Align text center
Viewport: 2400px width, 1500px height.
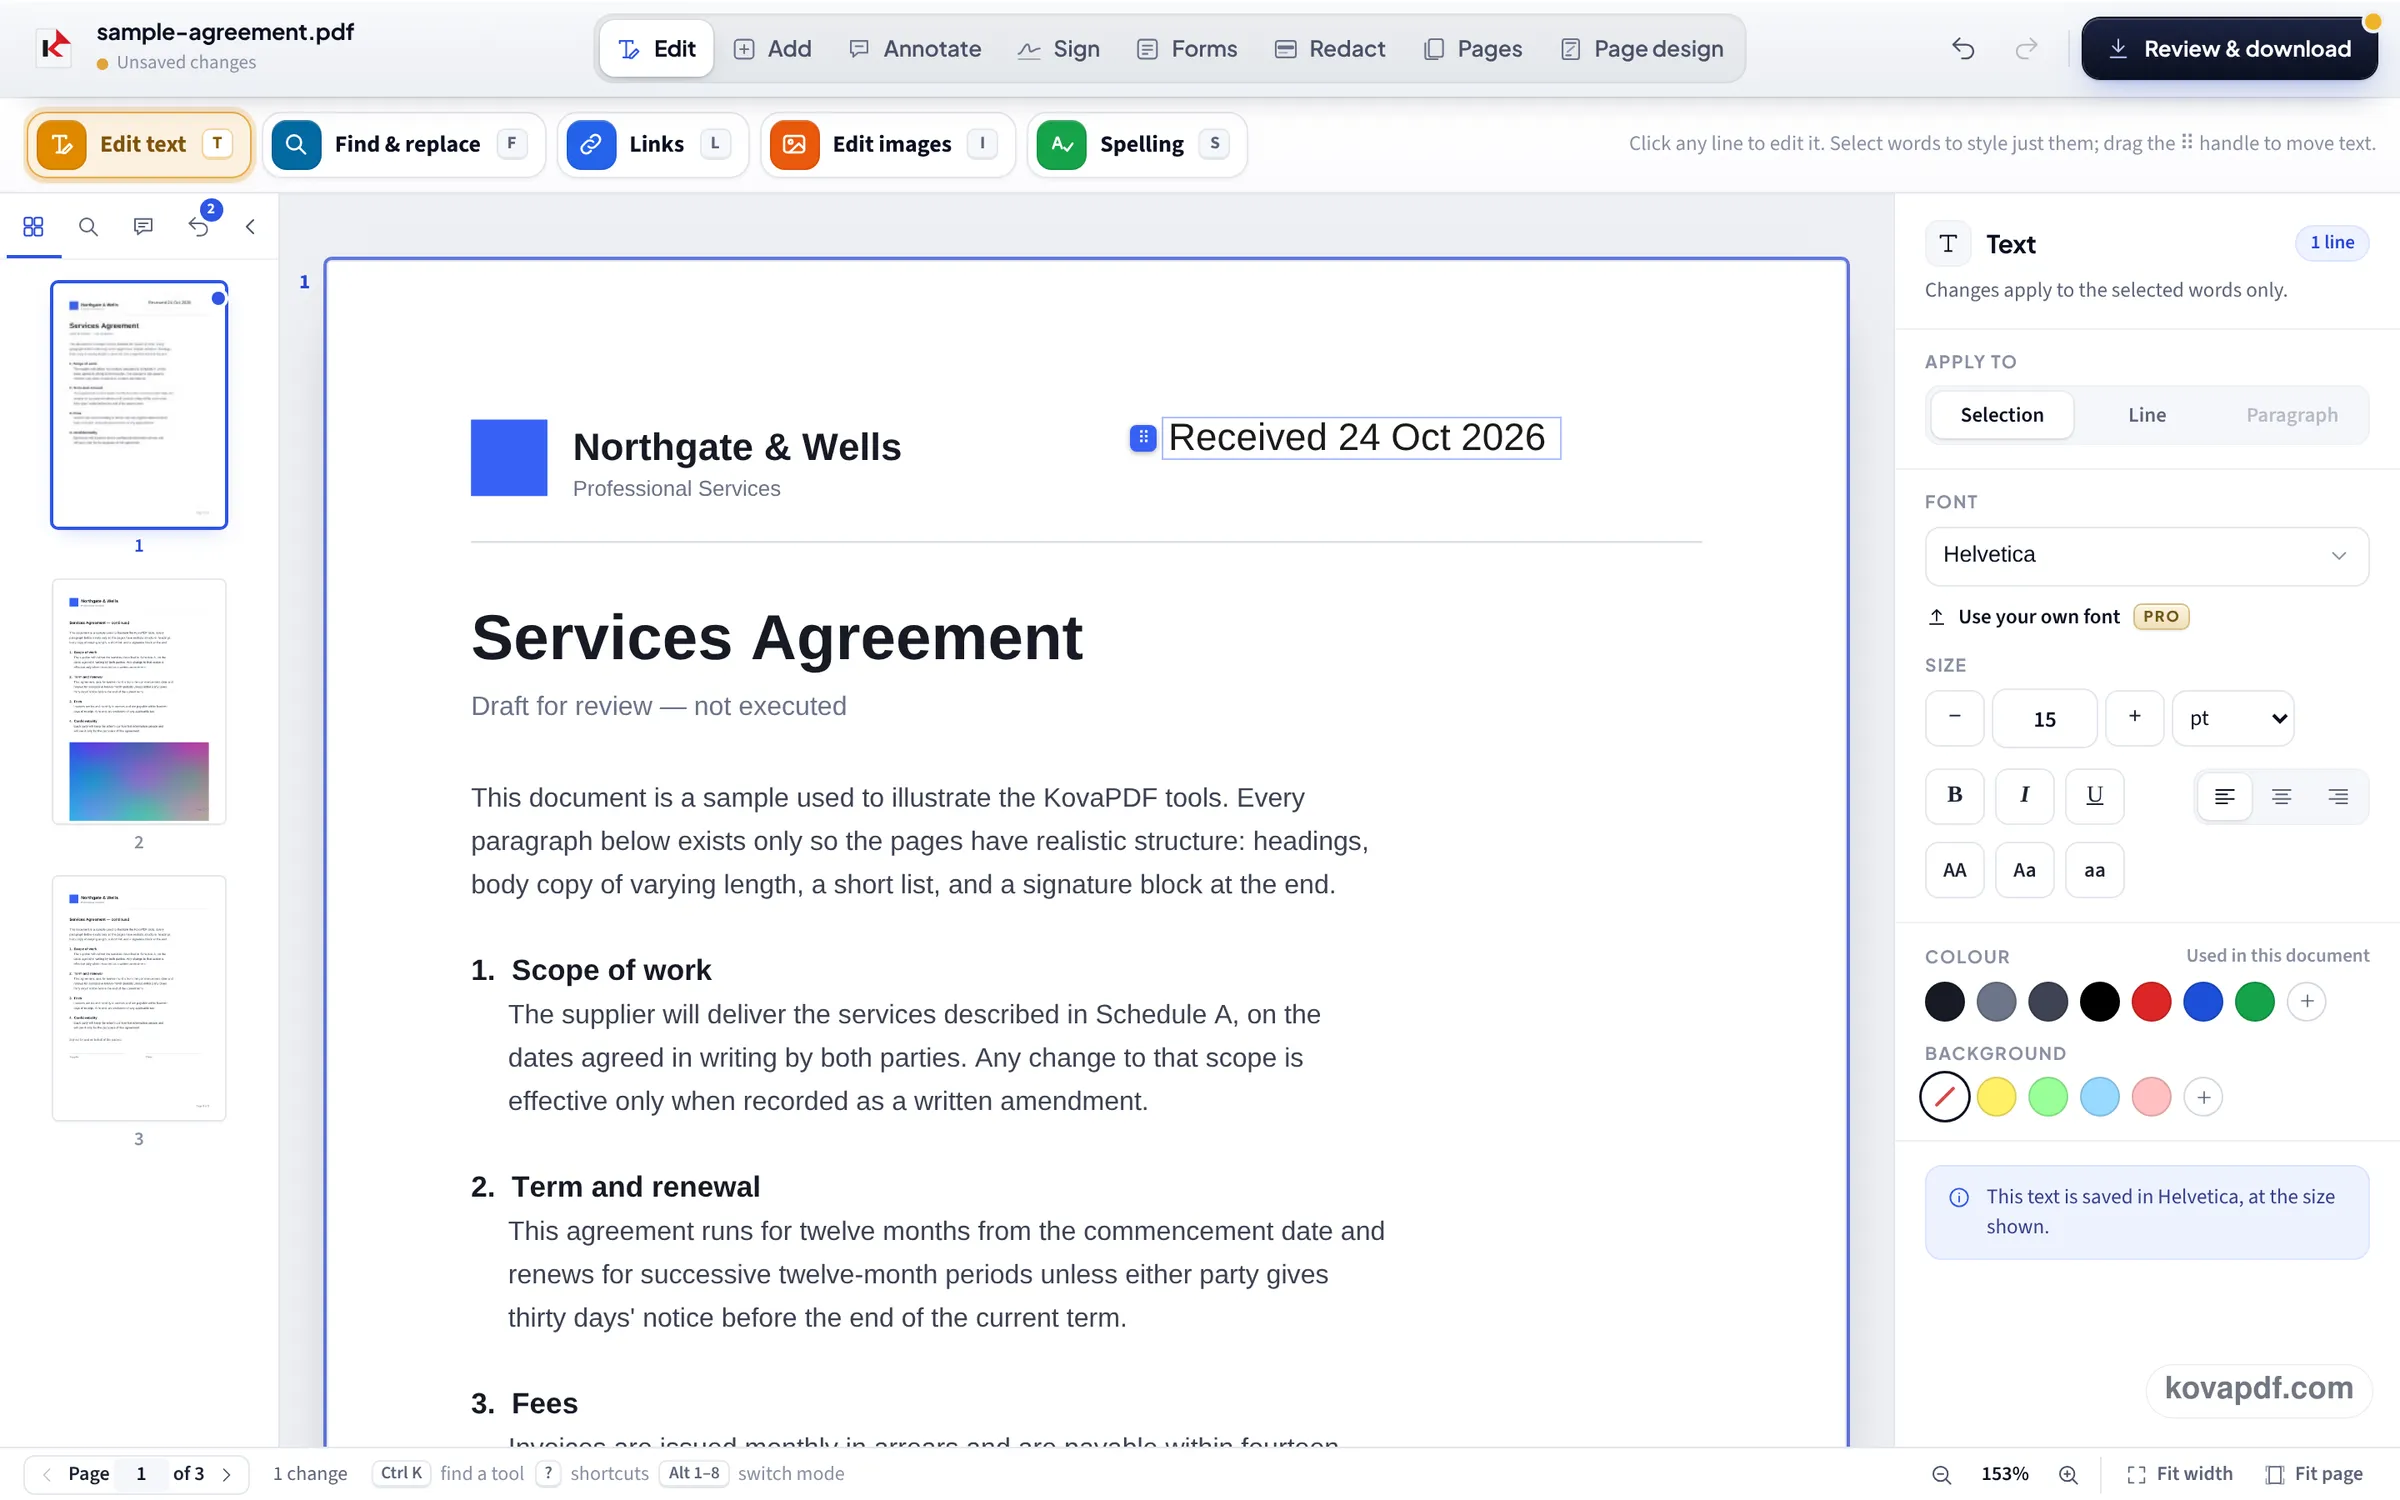(x=2281, y=797)
